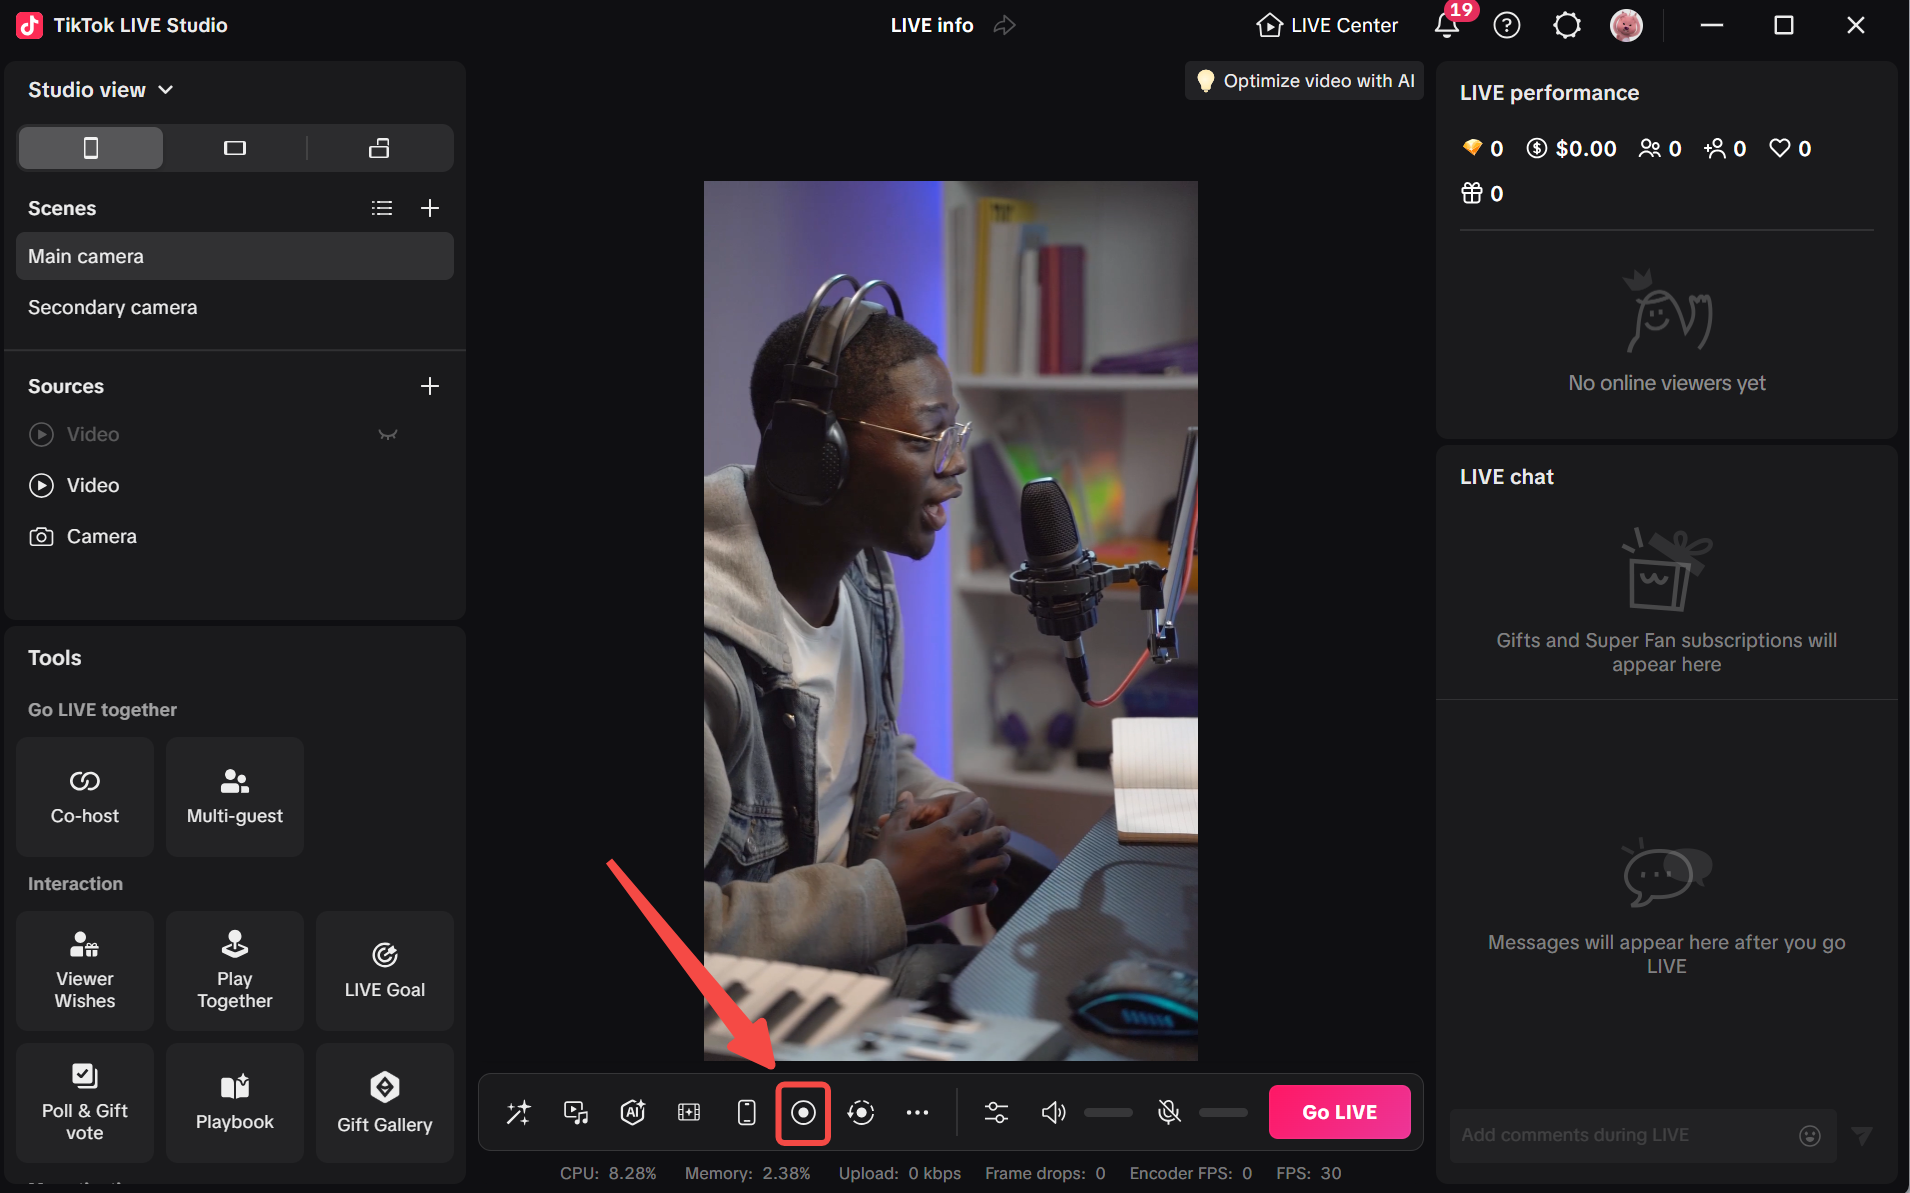Image resolution: width=1910 pixels, height=1193 pixels.
Task: Mute the speaker output
Action: tap(1053, 1112)
